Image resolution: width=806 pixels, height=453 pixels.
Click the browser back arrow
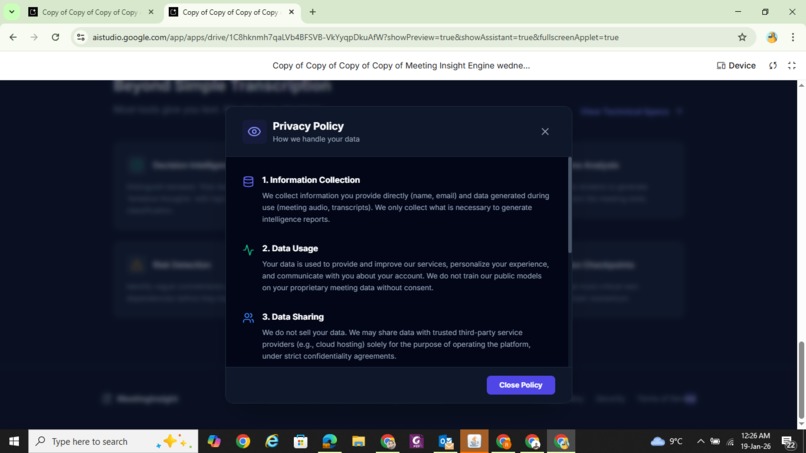(13, 37)
